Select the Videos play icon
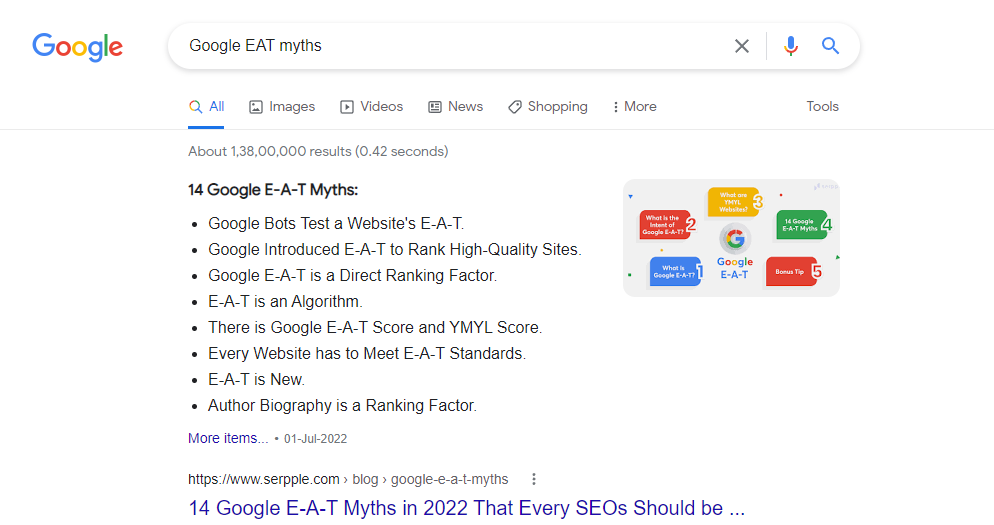 pos(347,107)
